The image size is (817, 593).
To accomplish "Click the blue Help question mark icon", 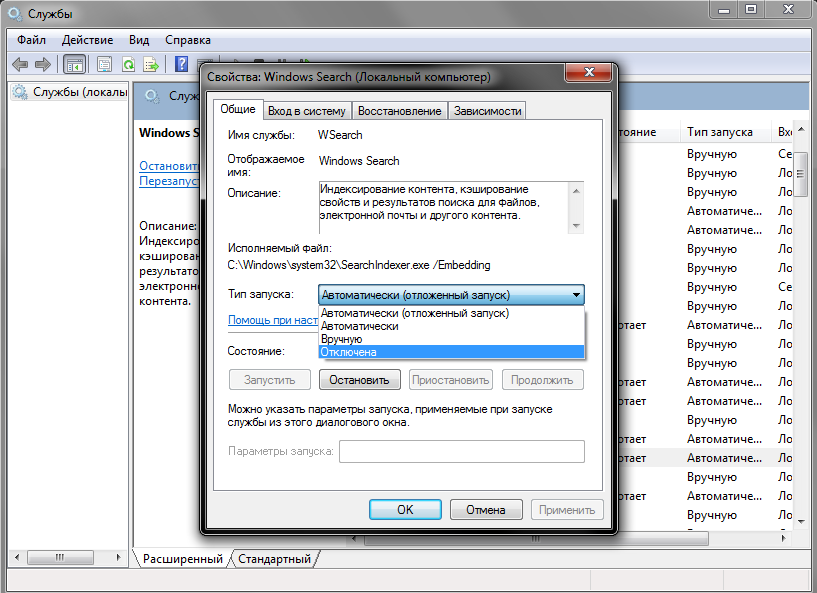I will click(181, 64).
